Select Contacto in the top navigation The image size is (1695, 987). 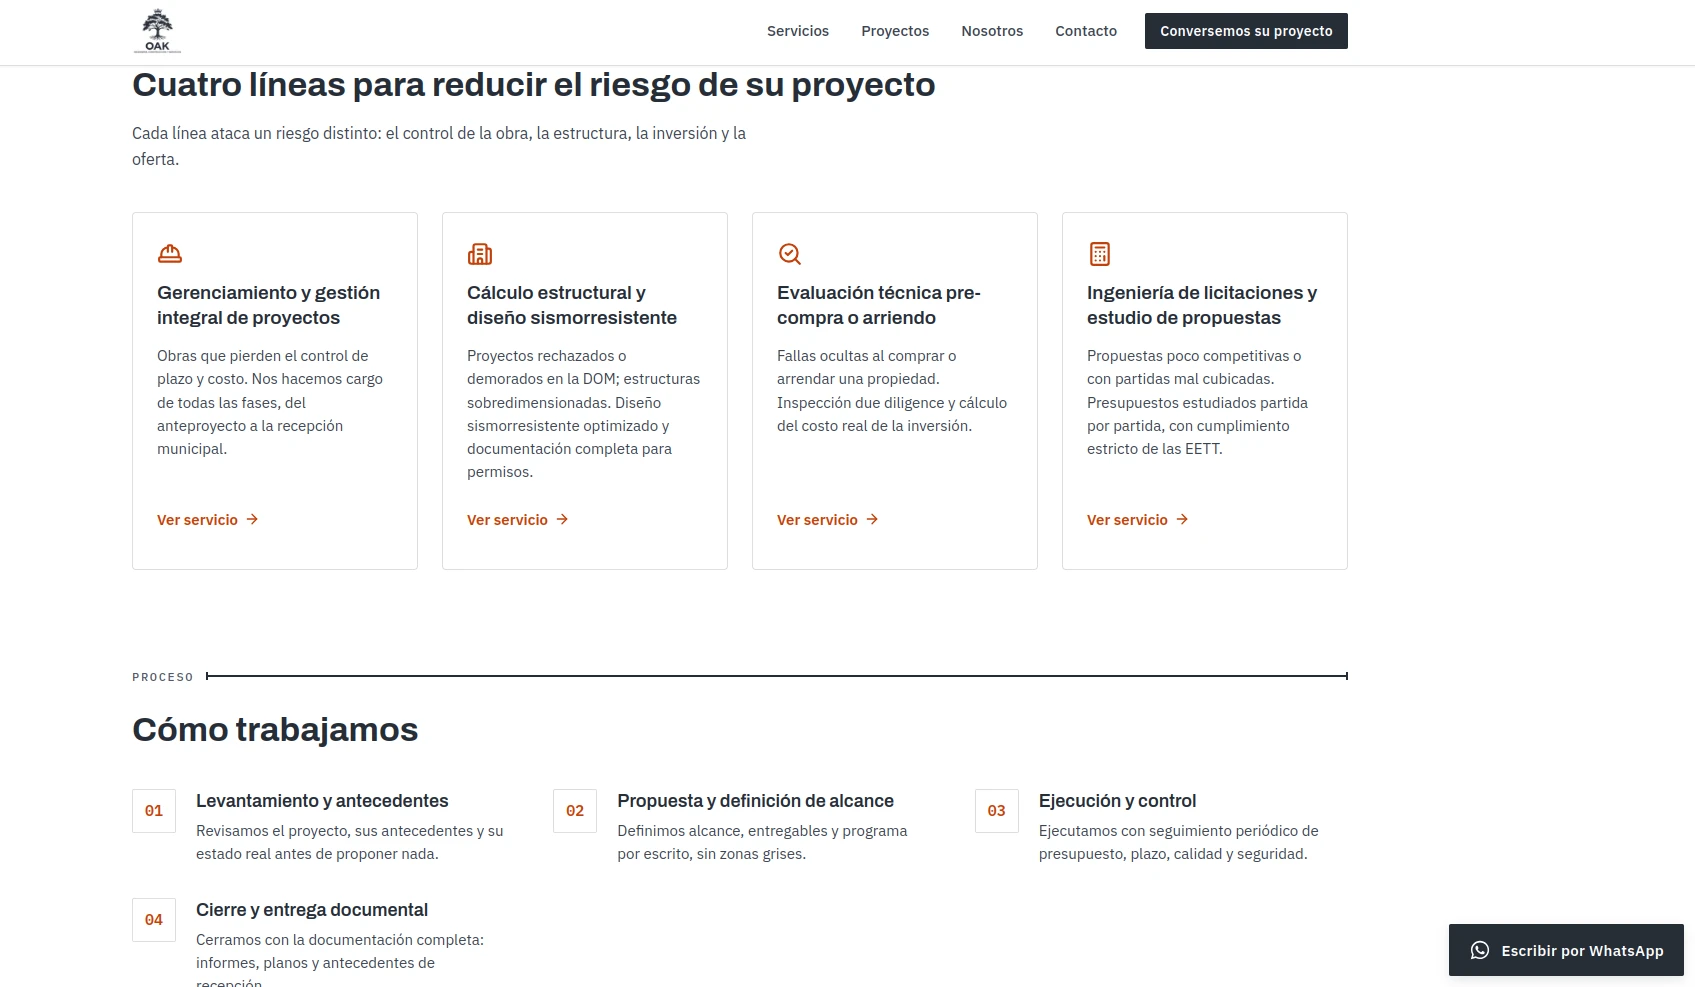pyautogui.click(x=1086, y=31)
